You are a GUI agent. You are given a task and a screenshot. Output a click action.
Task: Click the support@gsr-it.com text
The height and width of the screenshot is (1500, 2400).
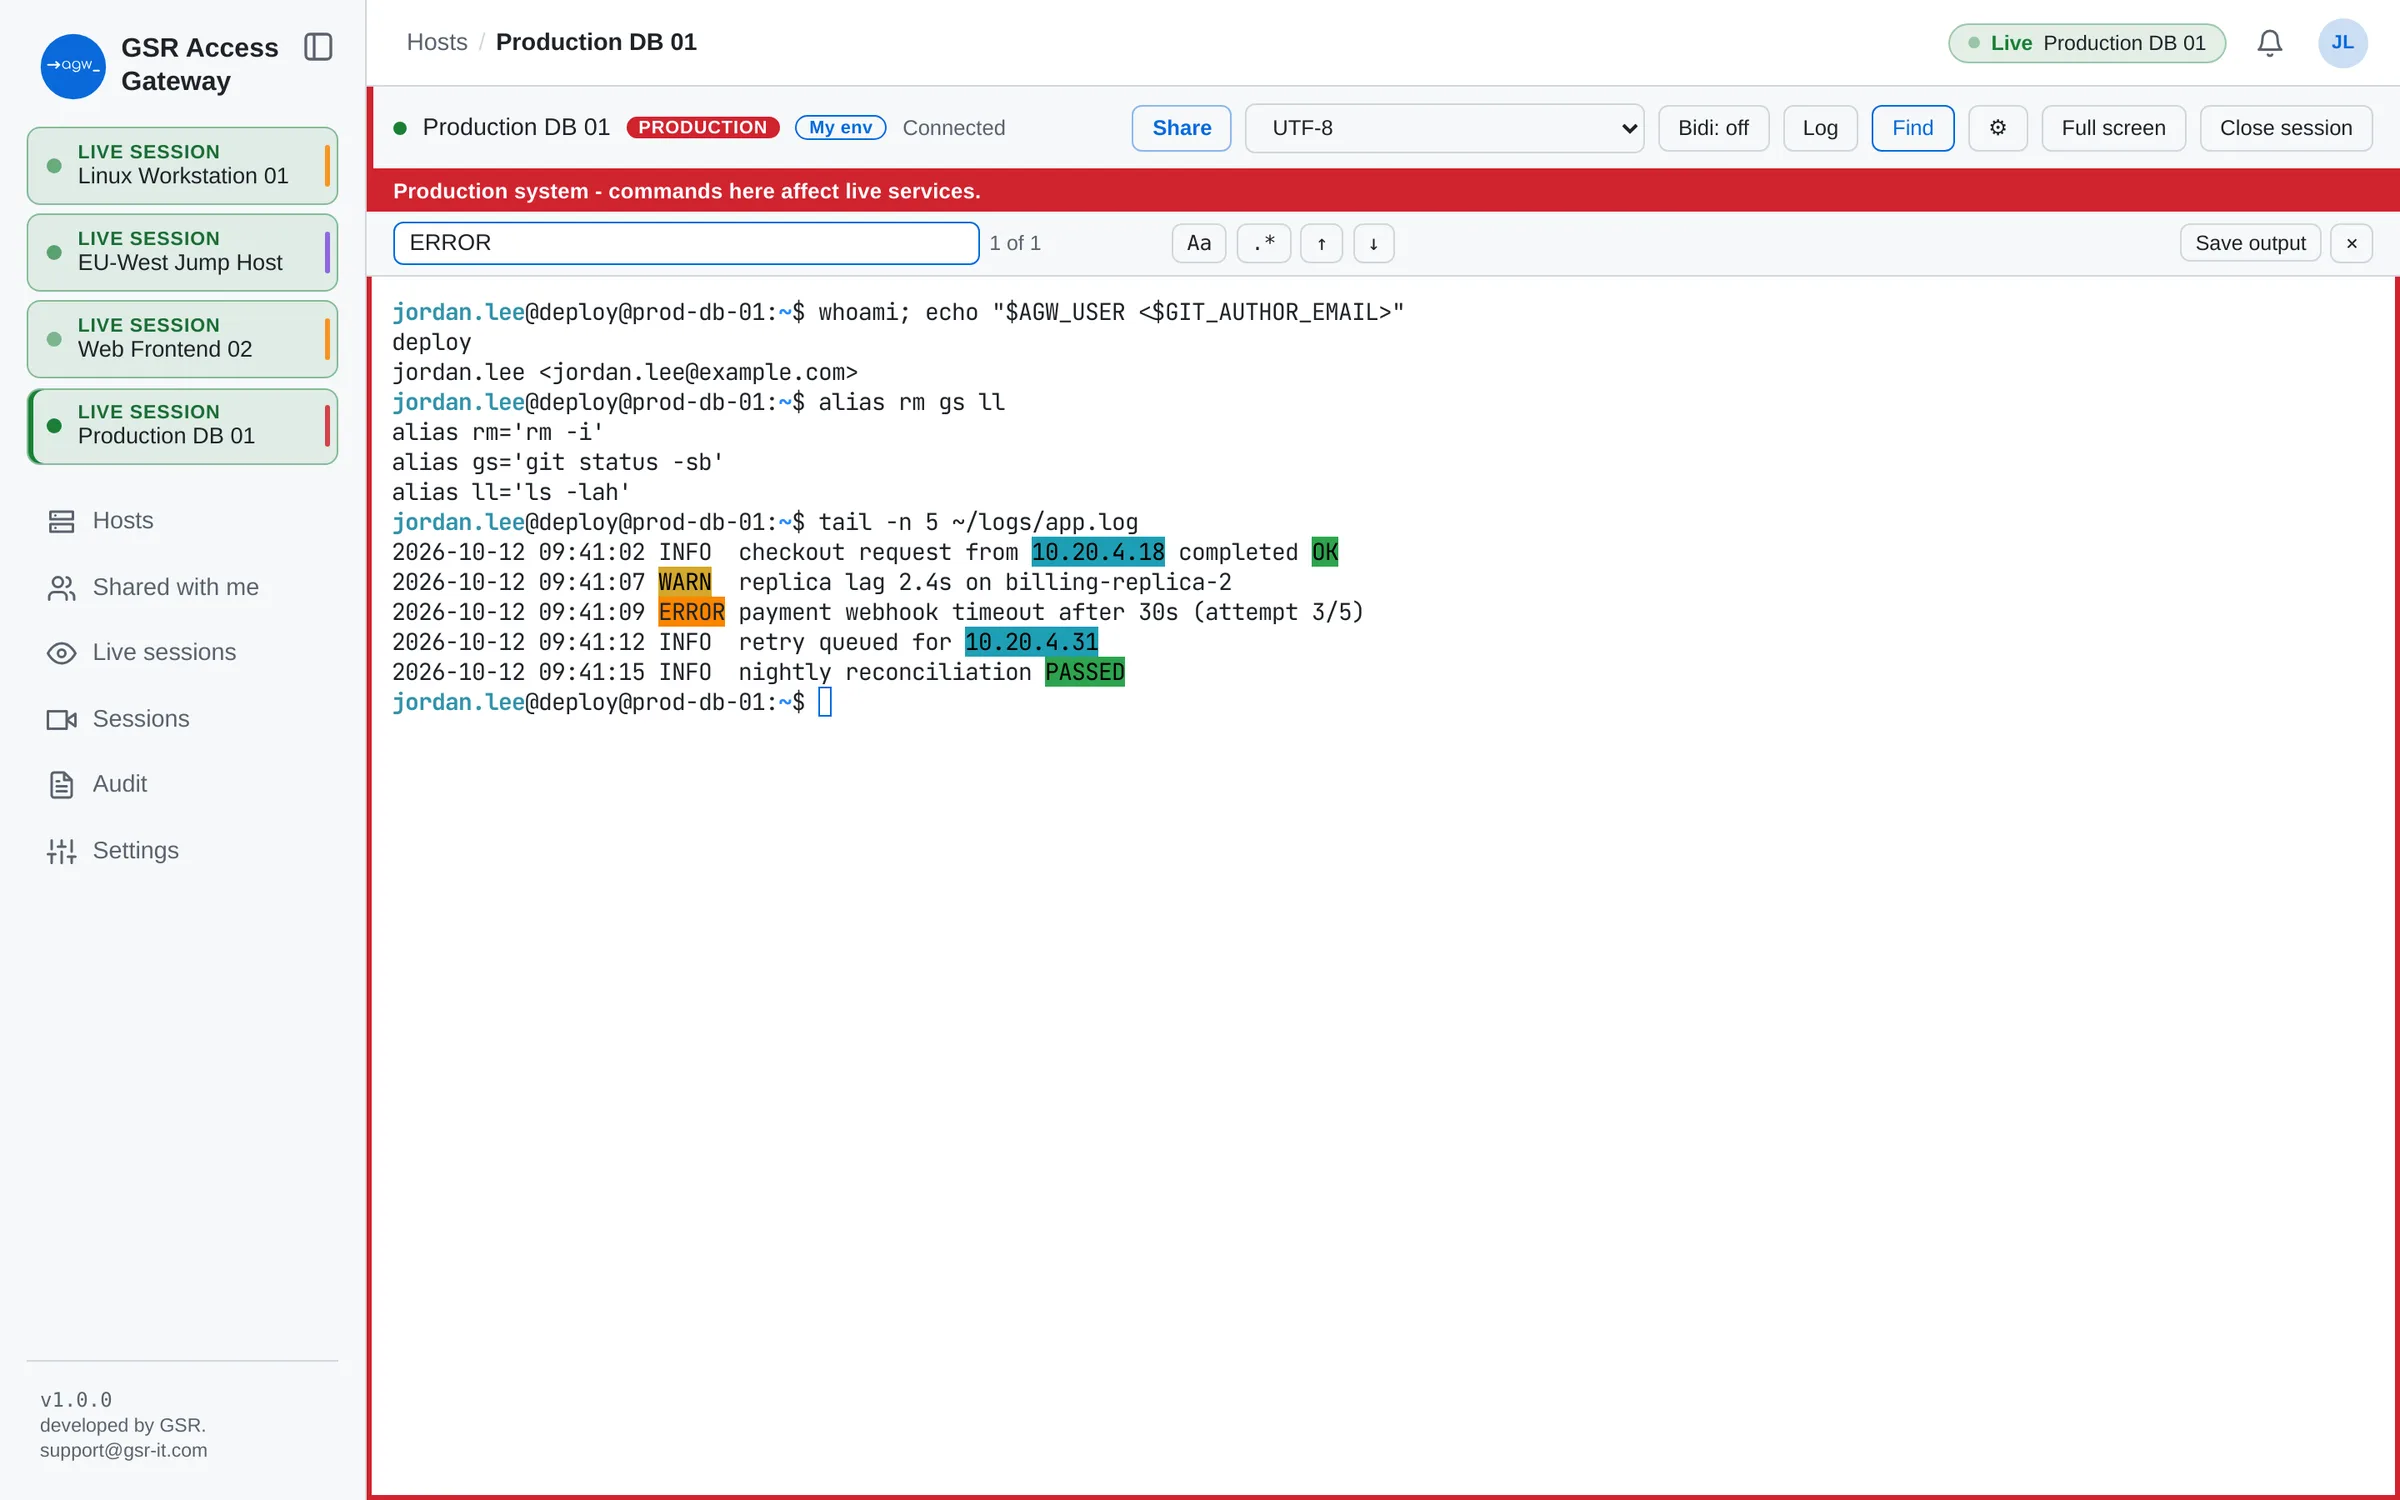pos(124,1450)
